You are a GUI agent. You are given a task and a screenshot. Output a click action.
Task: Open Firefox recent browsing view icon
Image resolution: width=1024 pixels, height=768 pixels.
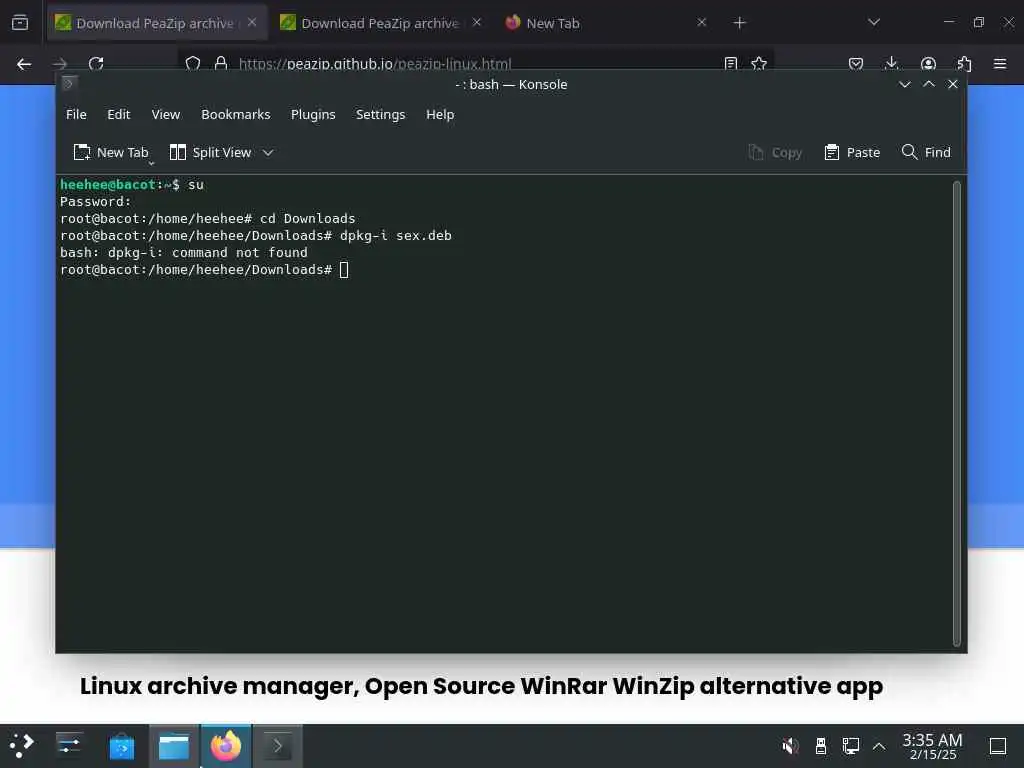pos(20,23)
